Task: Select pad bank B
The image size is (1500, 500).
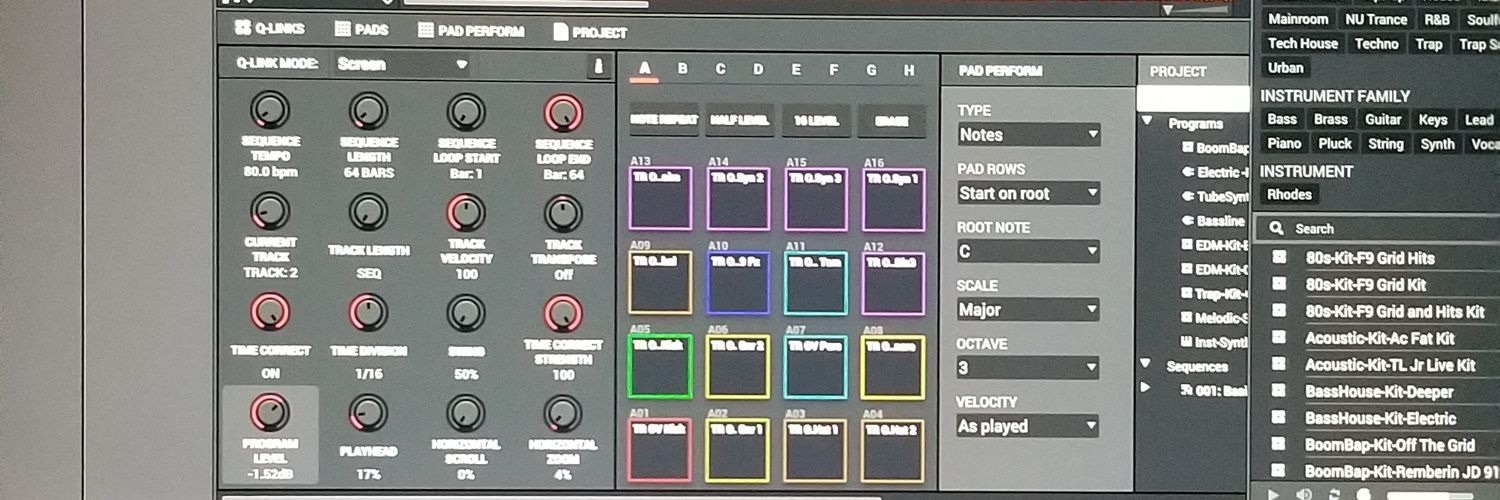Action: pos(683,69)
